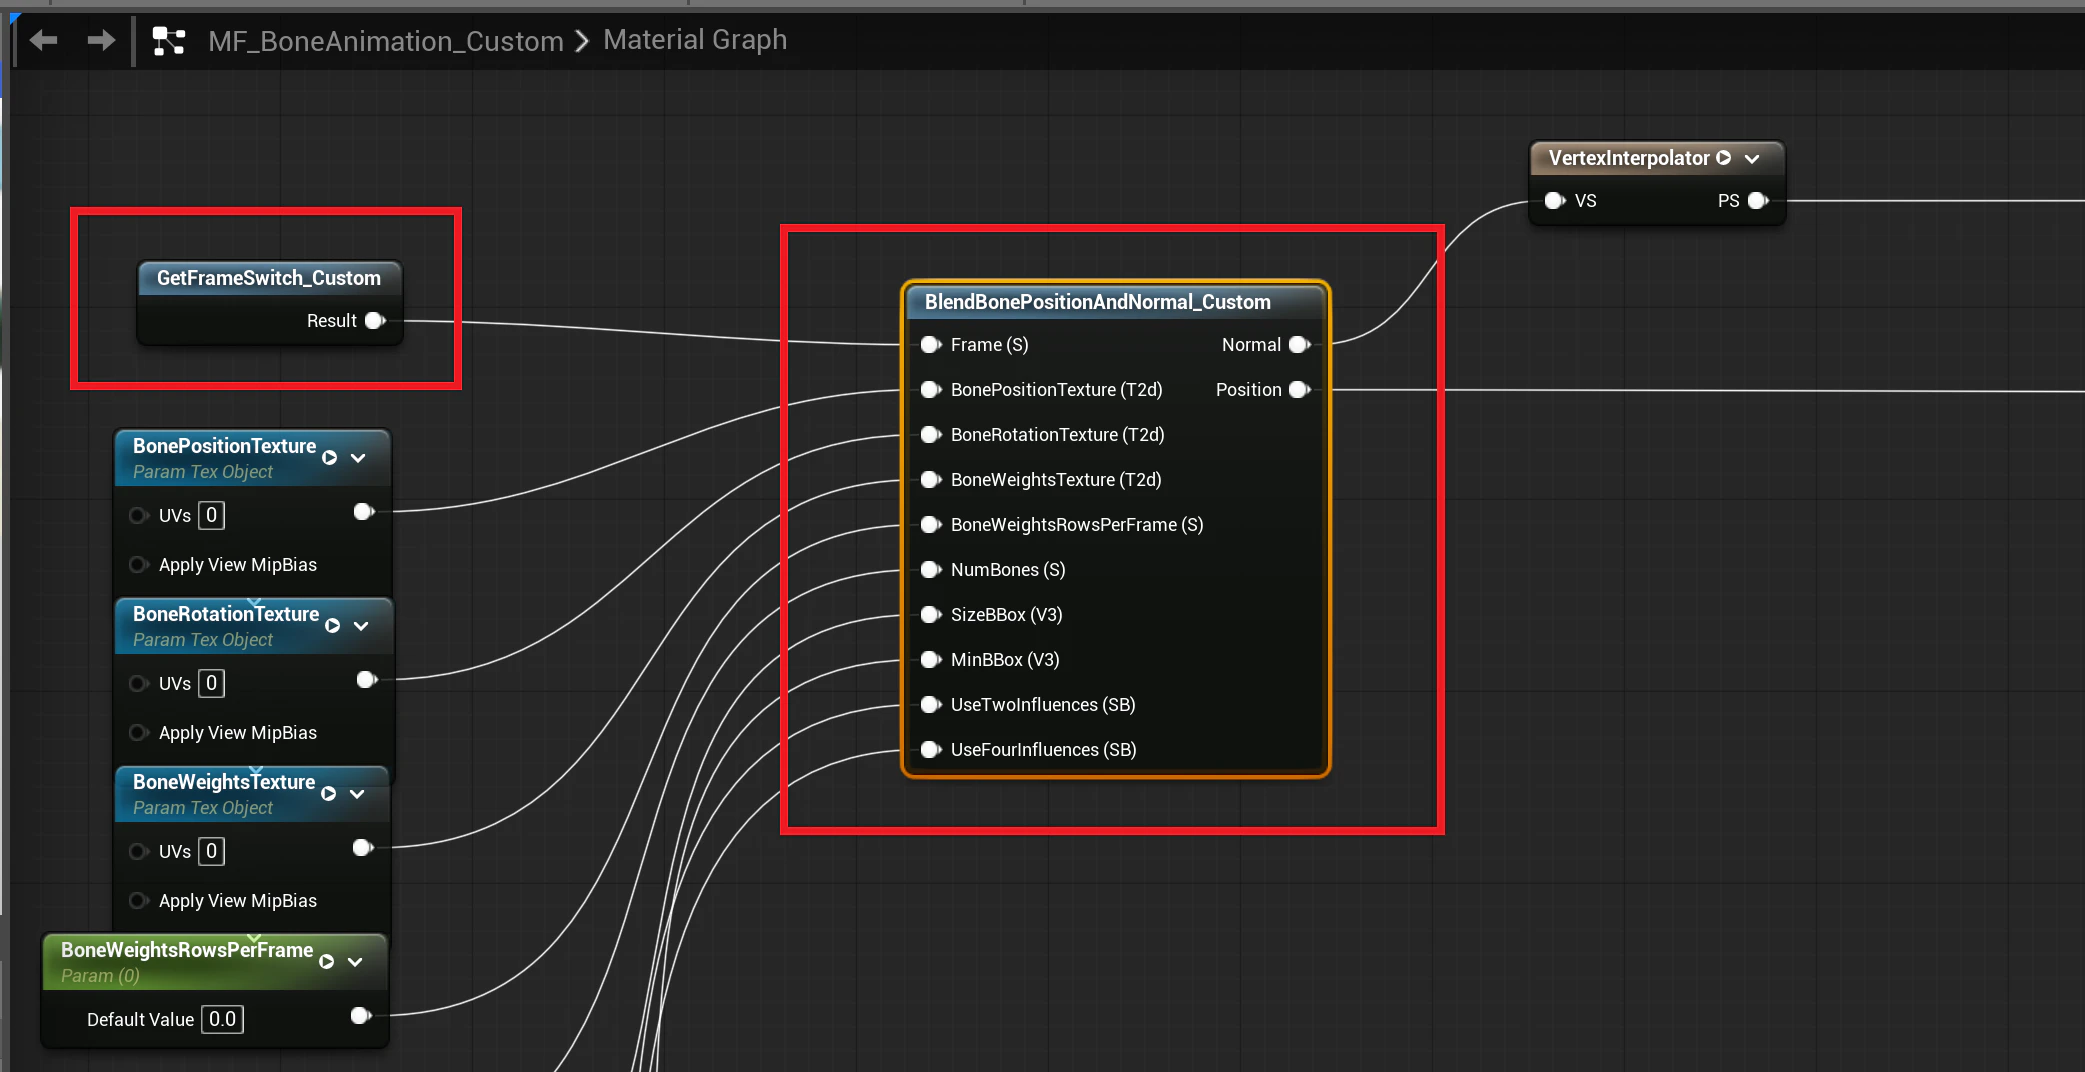
Task: Edit BoneRotationTexture UVs value field
Action: point(211,684)
